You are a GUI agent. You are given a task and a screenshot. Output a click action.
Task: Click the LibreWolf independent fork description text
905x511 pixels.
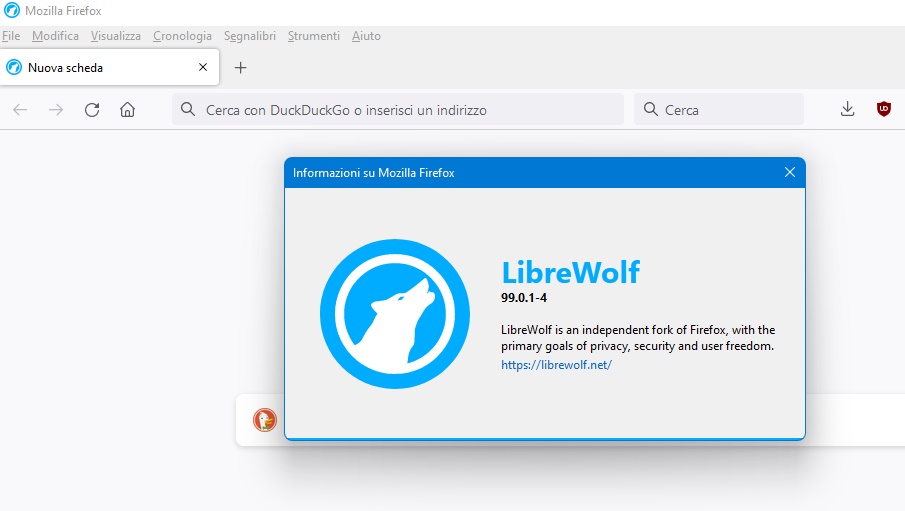638,338
